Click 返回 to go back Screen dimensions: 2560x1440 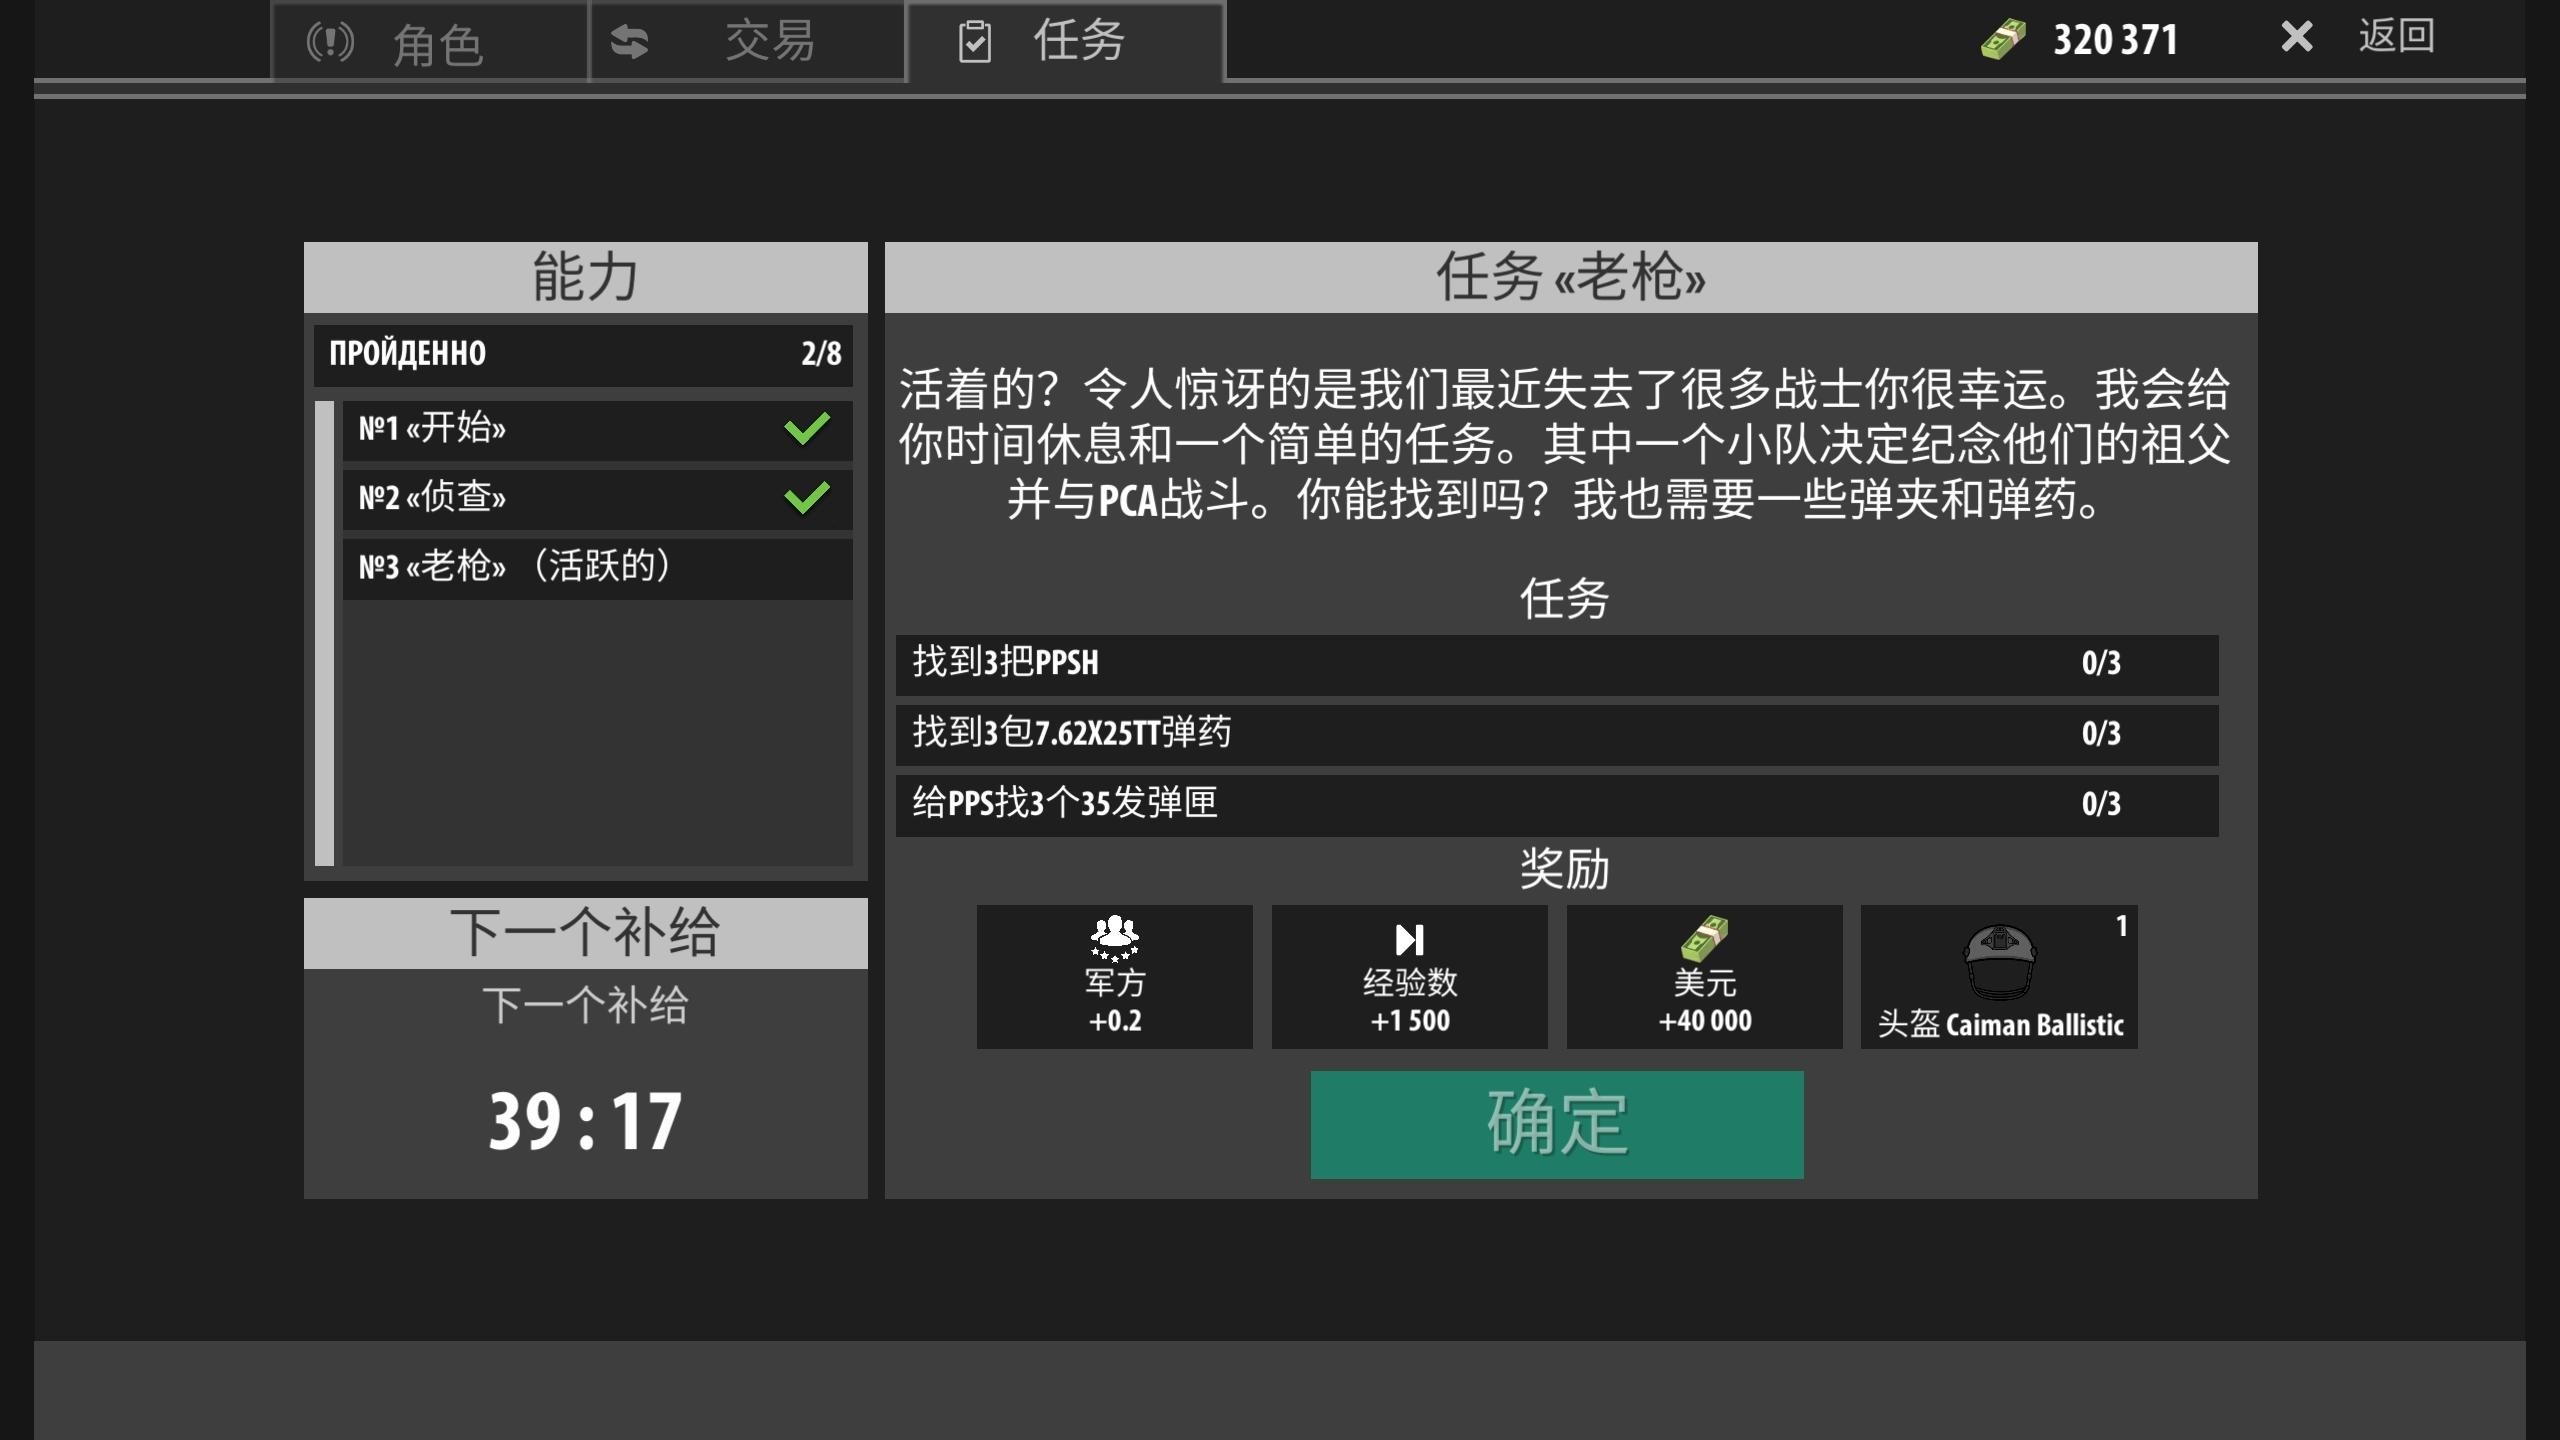2394,38
